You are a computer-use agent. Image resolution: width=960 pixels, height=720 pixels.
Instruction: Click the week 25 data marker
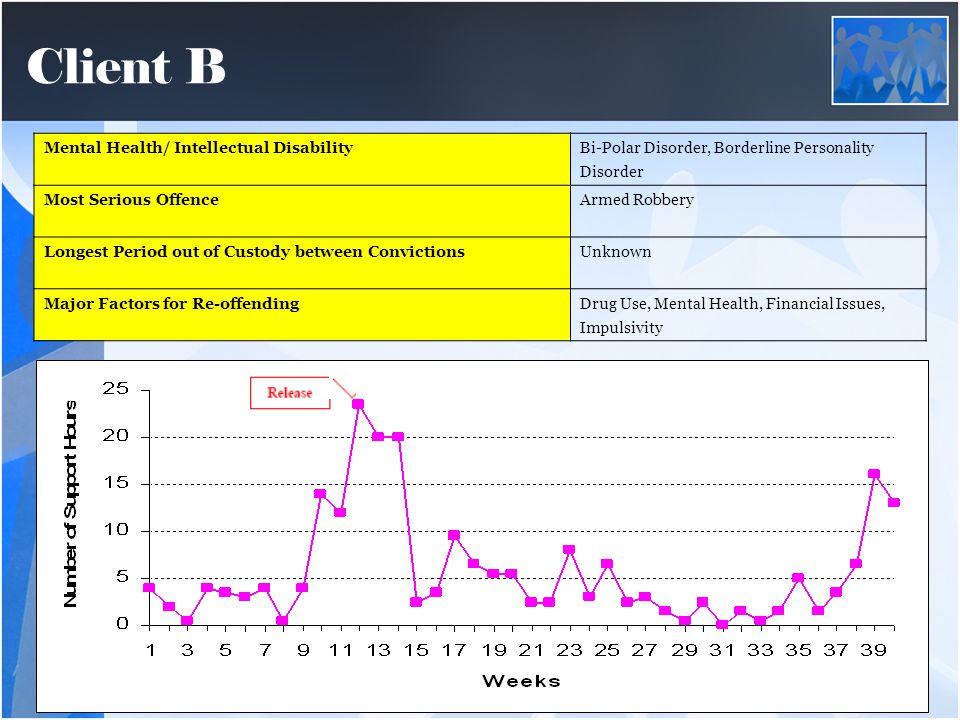tap(607, 564)
